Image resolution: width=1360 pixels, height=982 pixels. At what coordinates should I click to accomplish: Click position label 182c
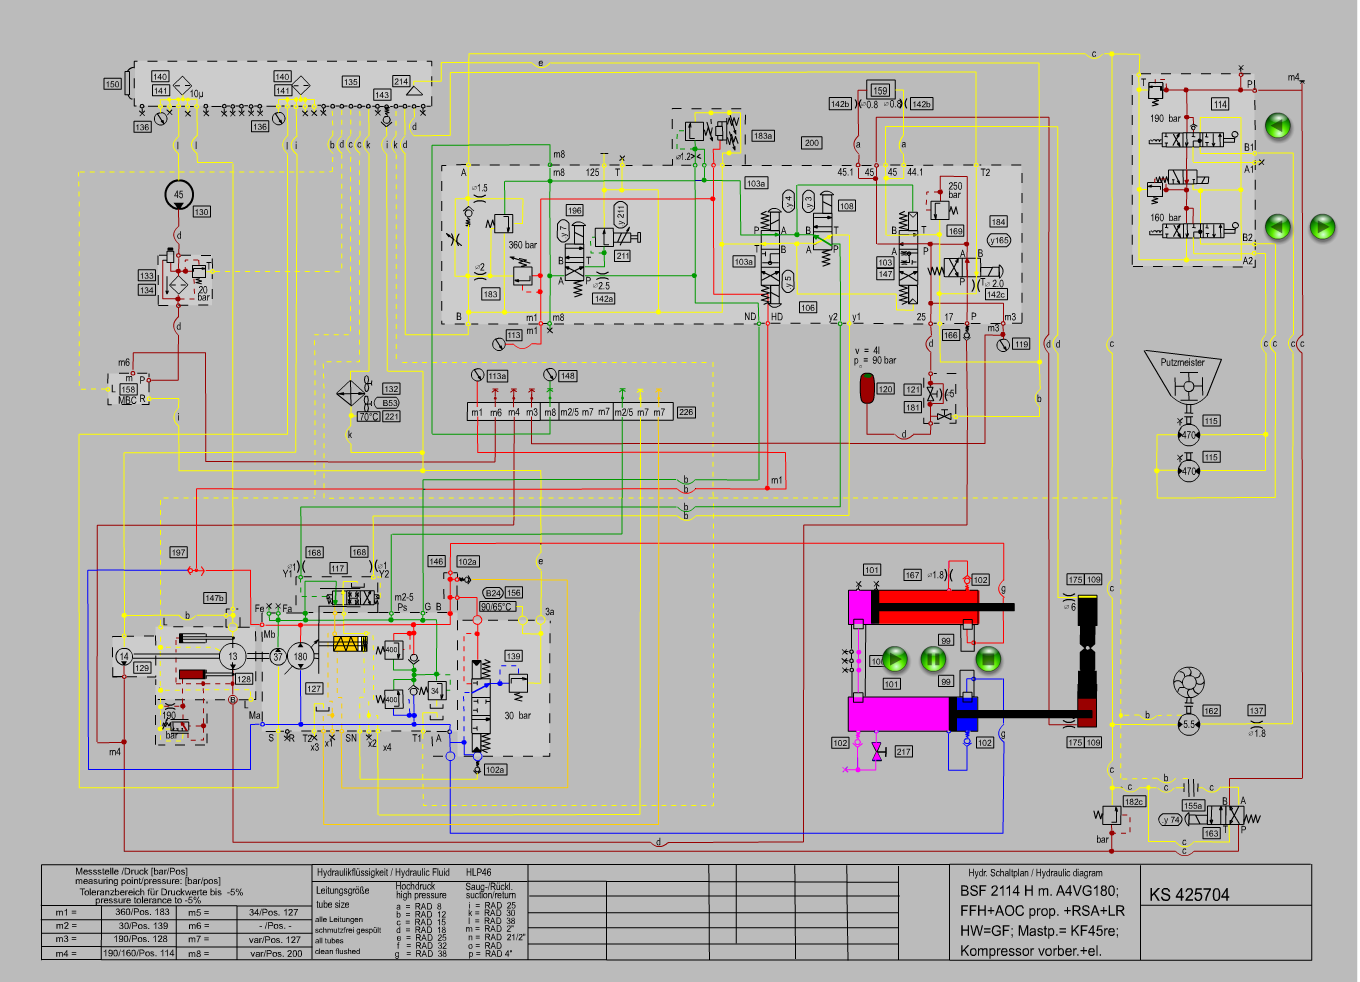pyautogui.click(x=1134, y=801)
